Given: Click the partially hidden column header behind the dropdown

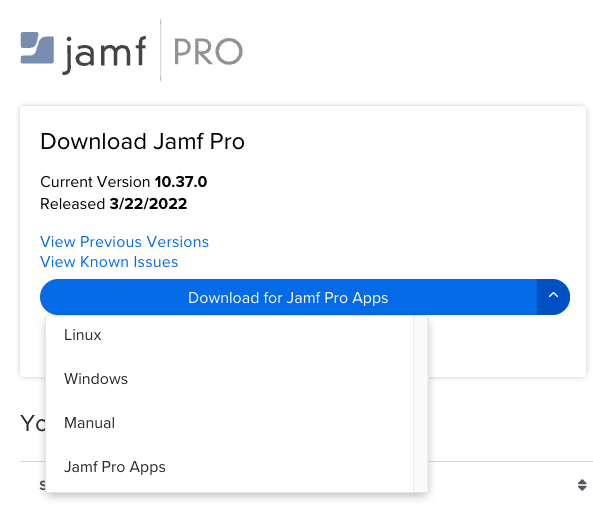Looking at the screenshot, I should [x=42, y=485].
